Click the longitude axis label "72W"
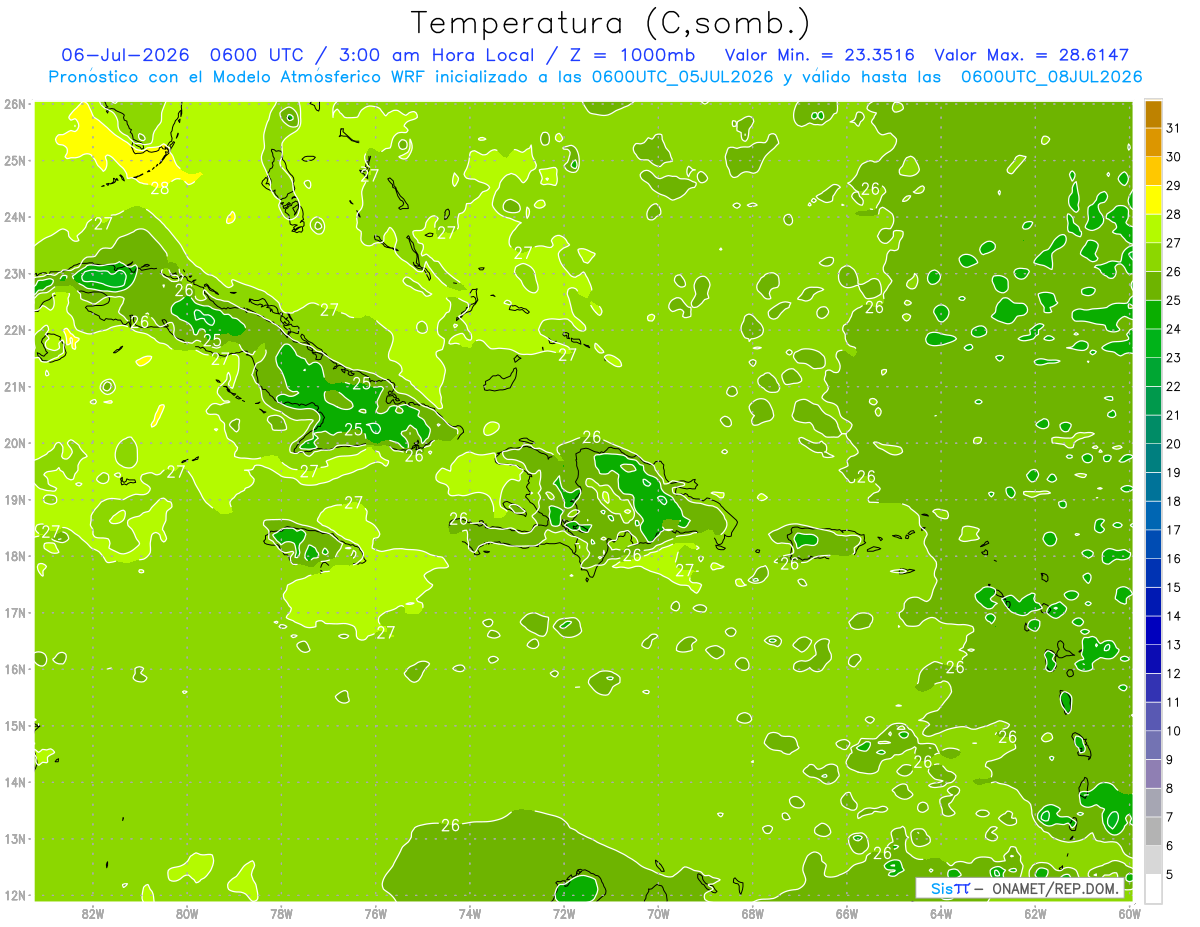The height and width of the screenshot is (927, 1200). (564, 913)
